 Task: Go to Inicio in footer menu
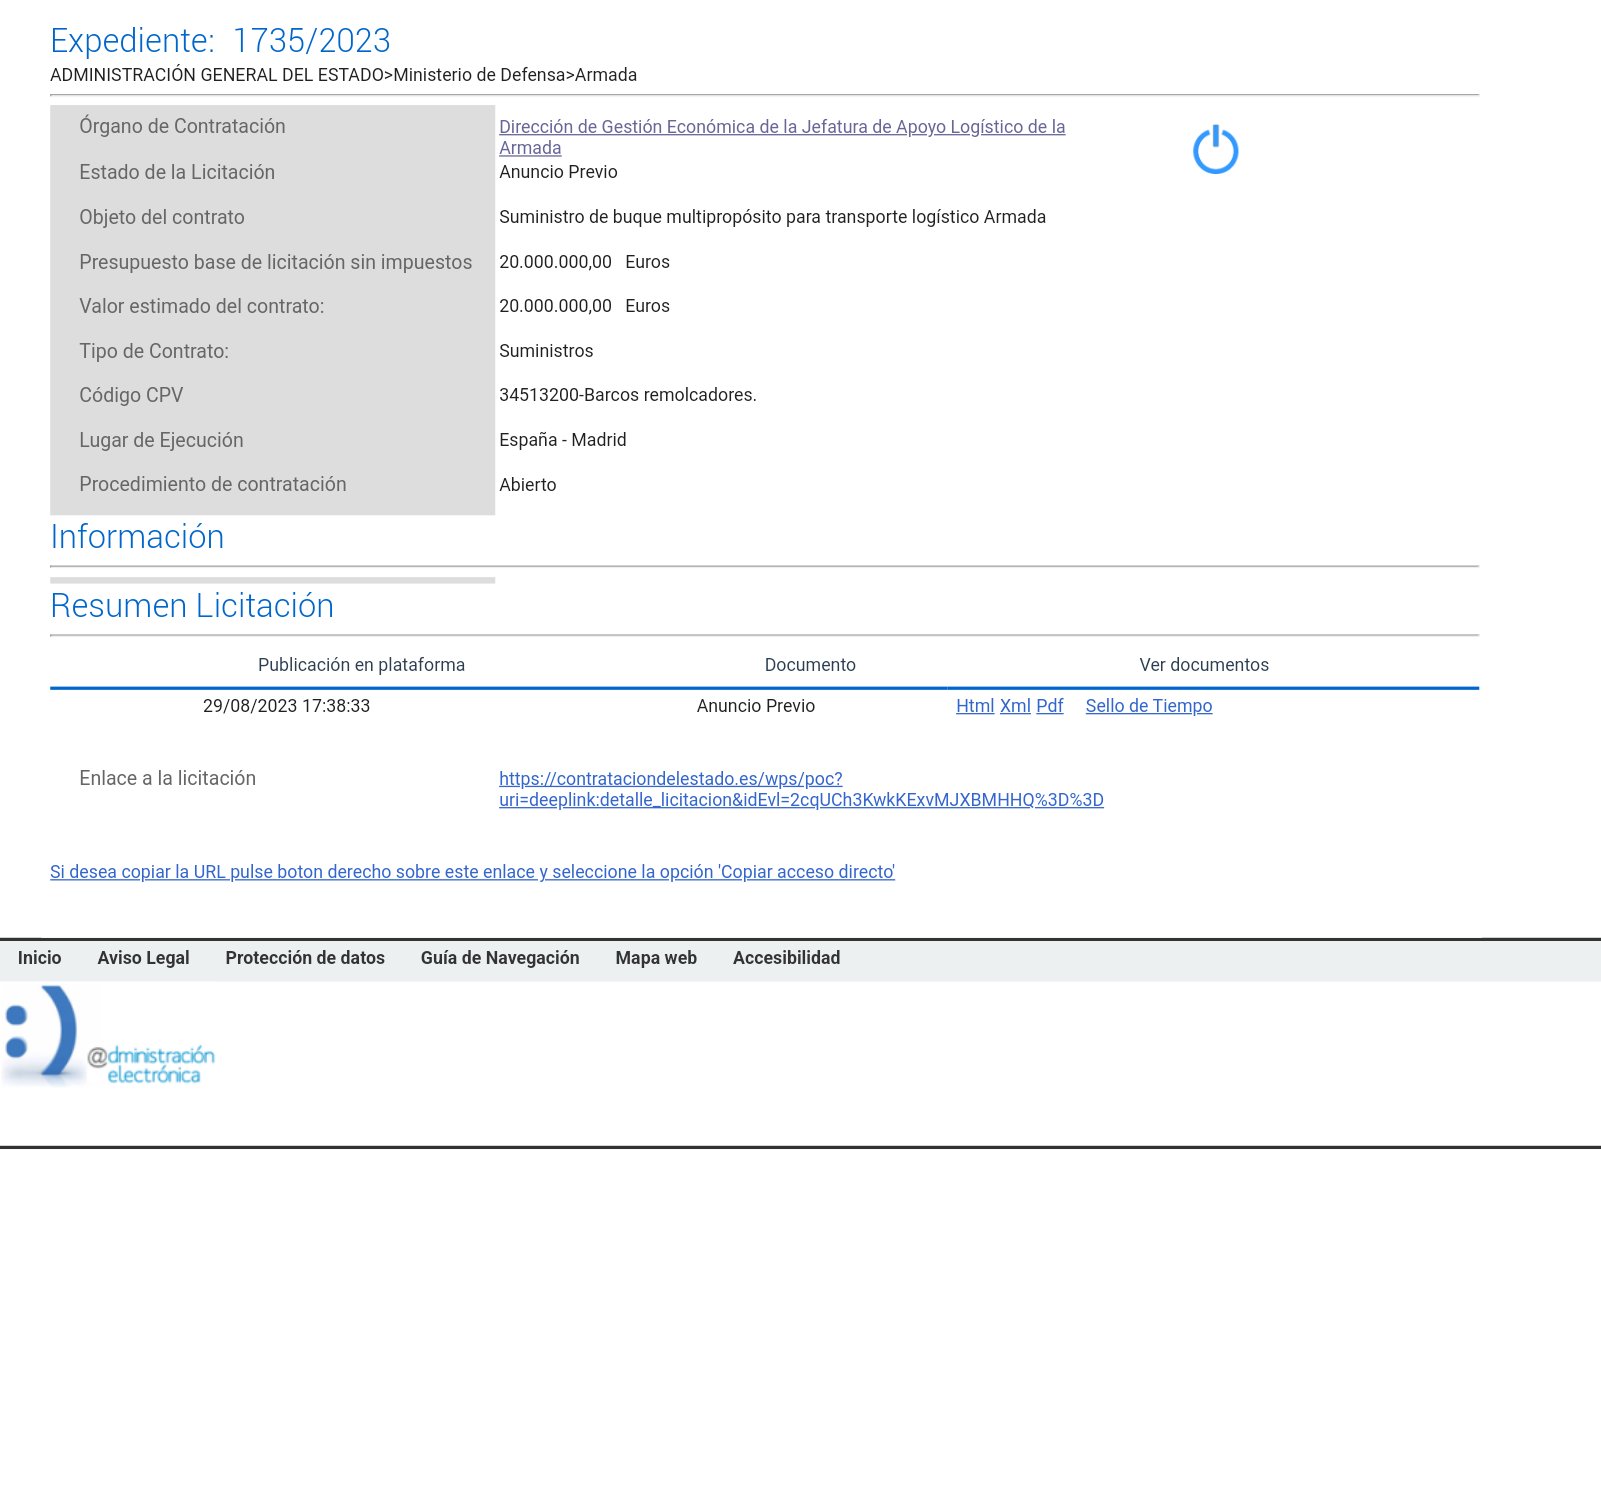coord(39,958)
